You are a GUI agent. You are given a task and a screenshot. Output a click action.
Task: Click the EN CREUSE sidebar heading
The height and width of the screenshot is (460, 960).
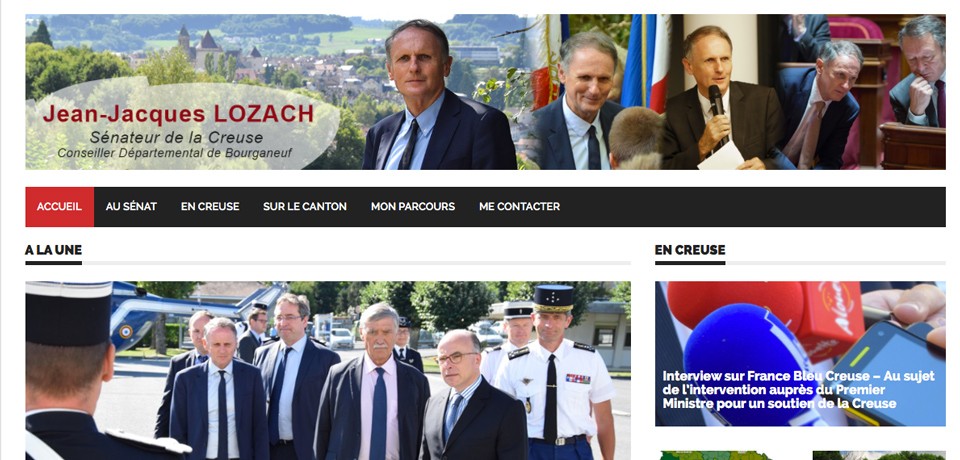(690, 250)
